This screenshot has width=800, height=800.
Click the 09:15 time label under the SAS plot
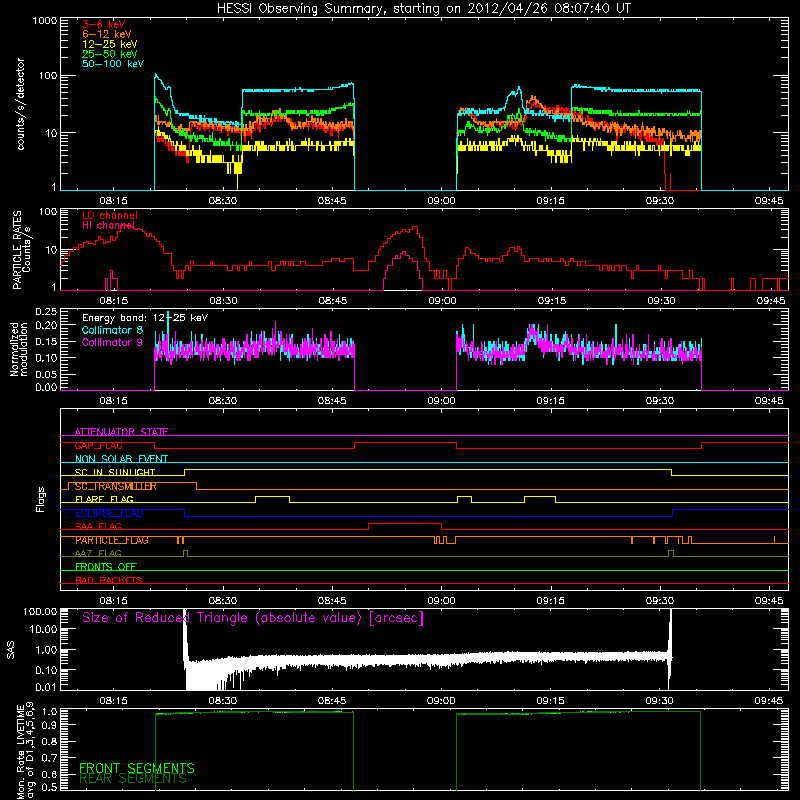551,701
